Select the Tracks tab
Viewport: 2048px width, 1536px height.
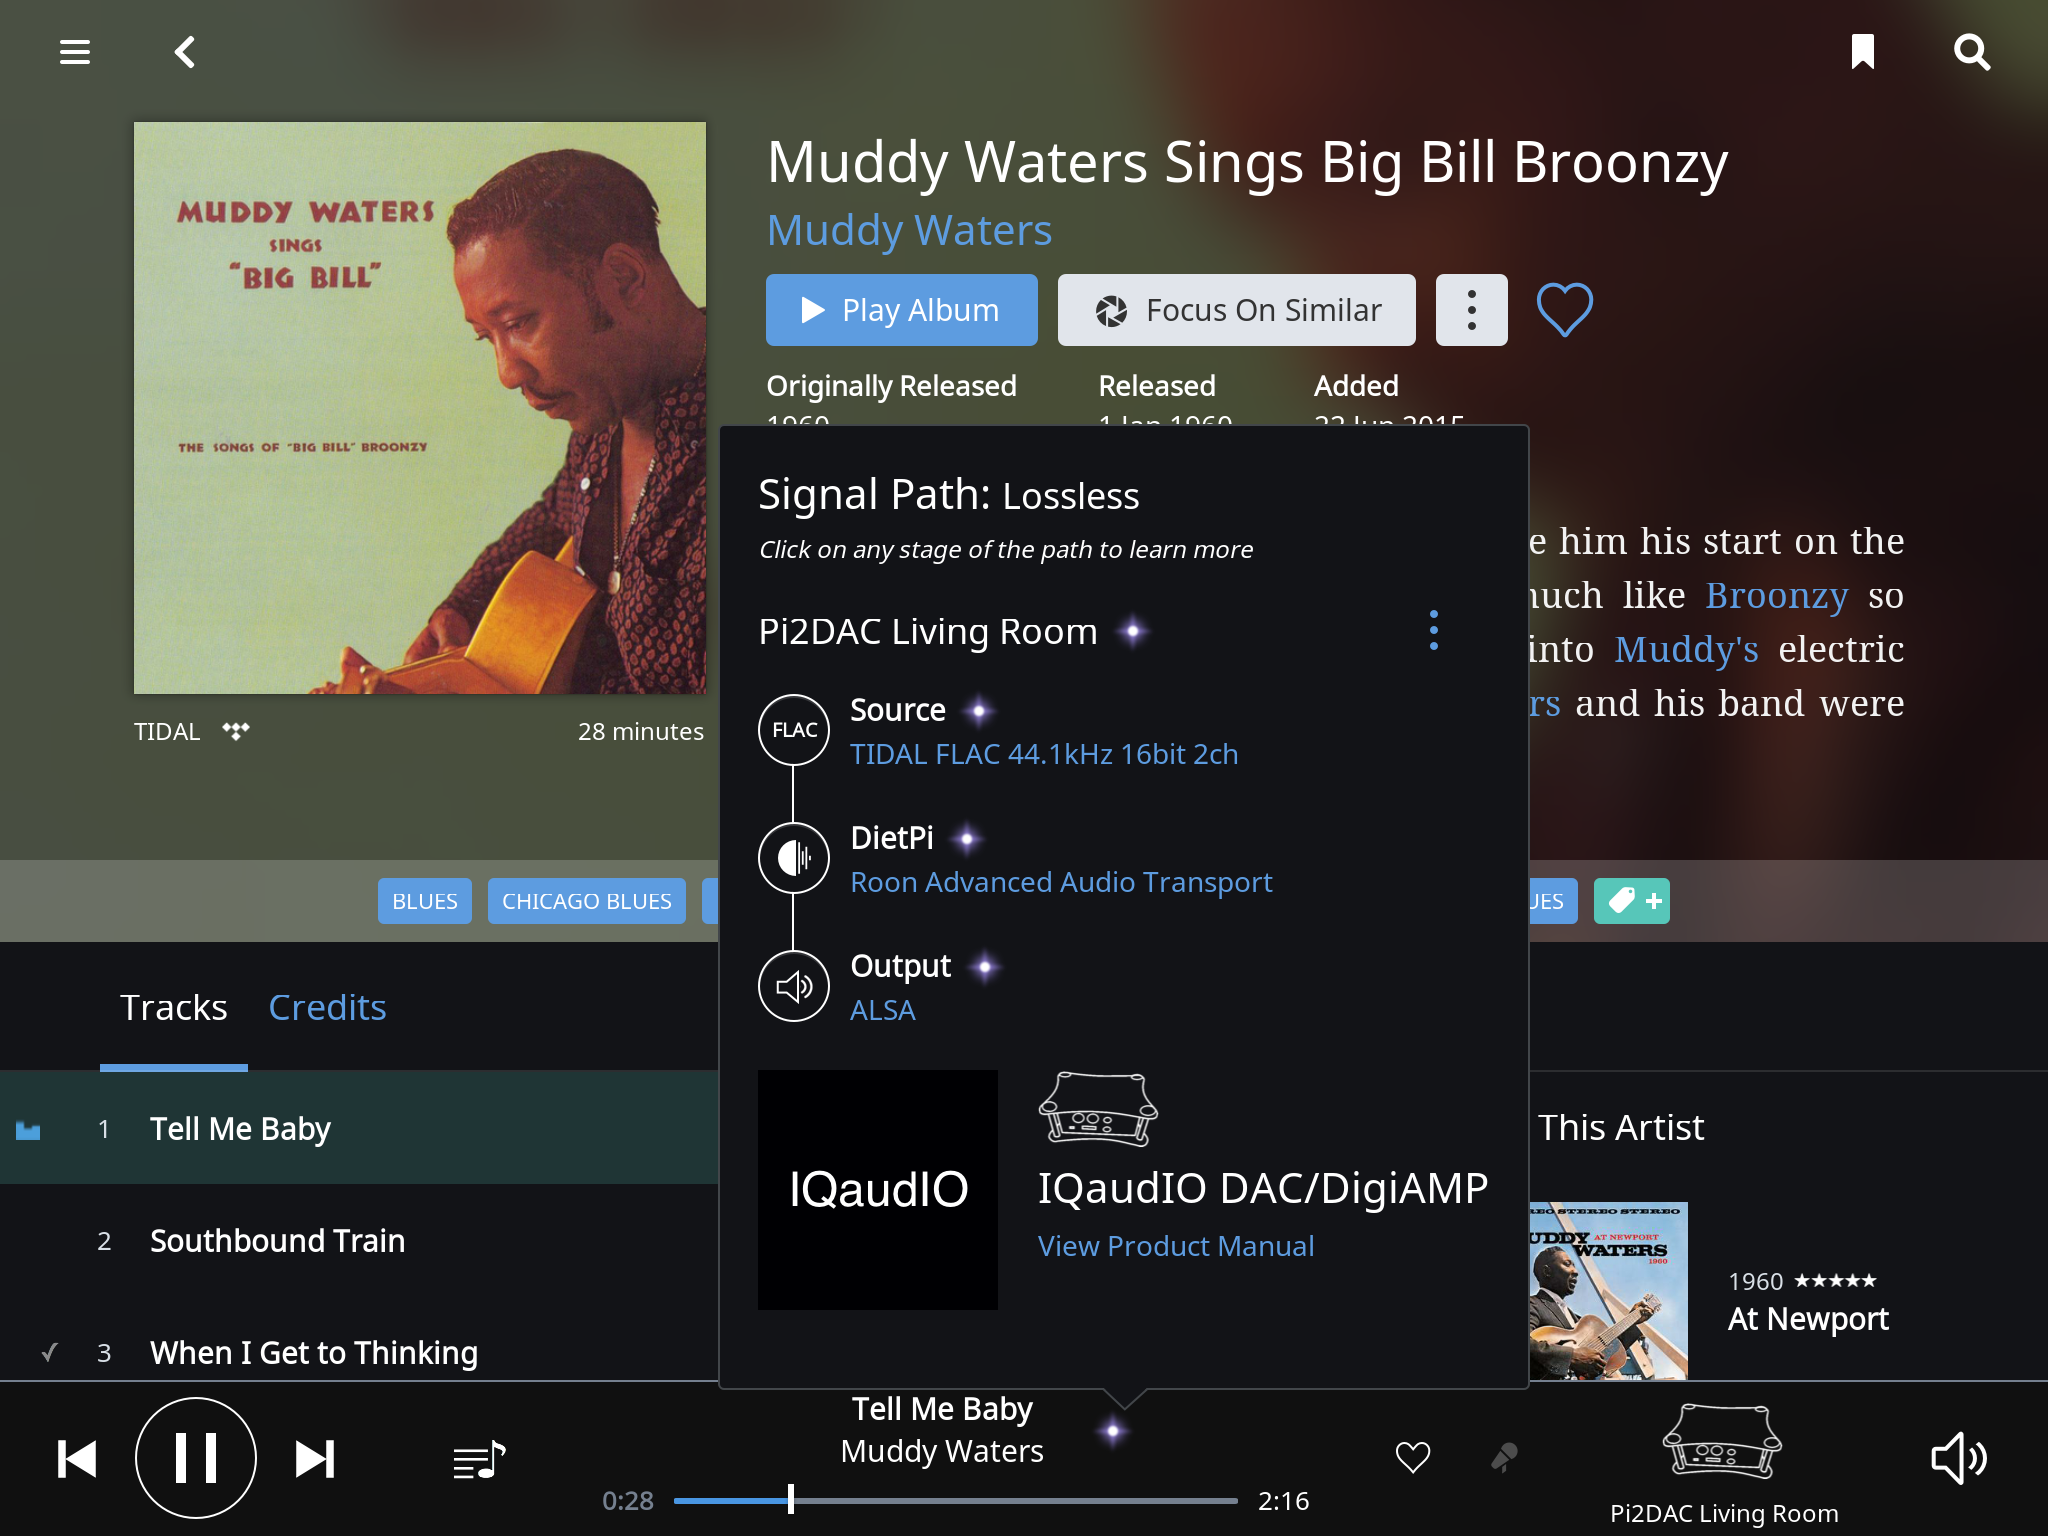pyautogui.click(x=174, y=1007)
